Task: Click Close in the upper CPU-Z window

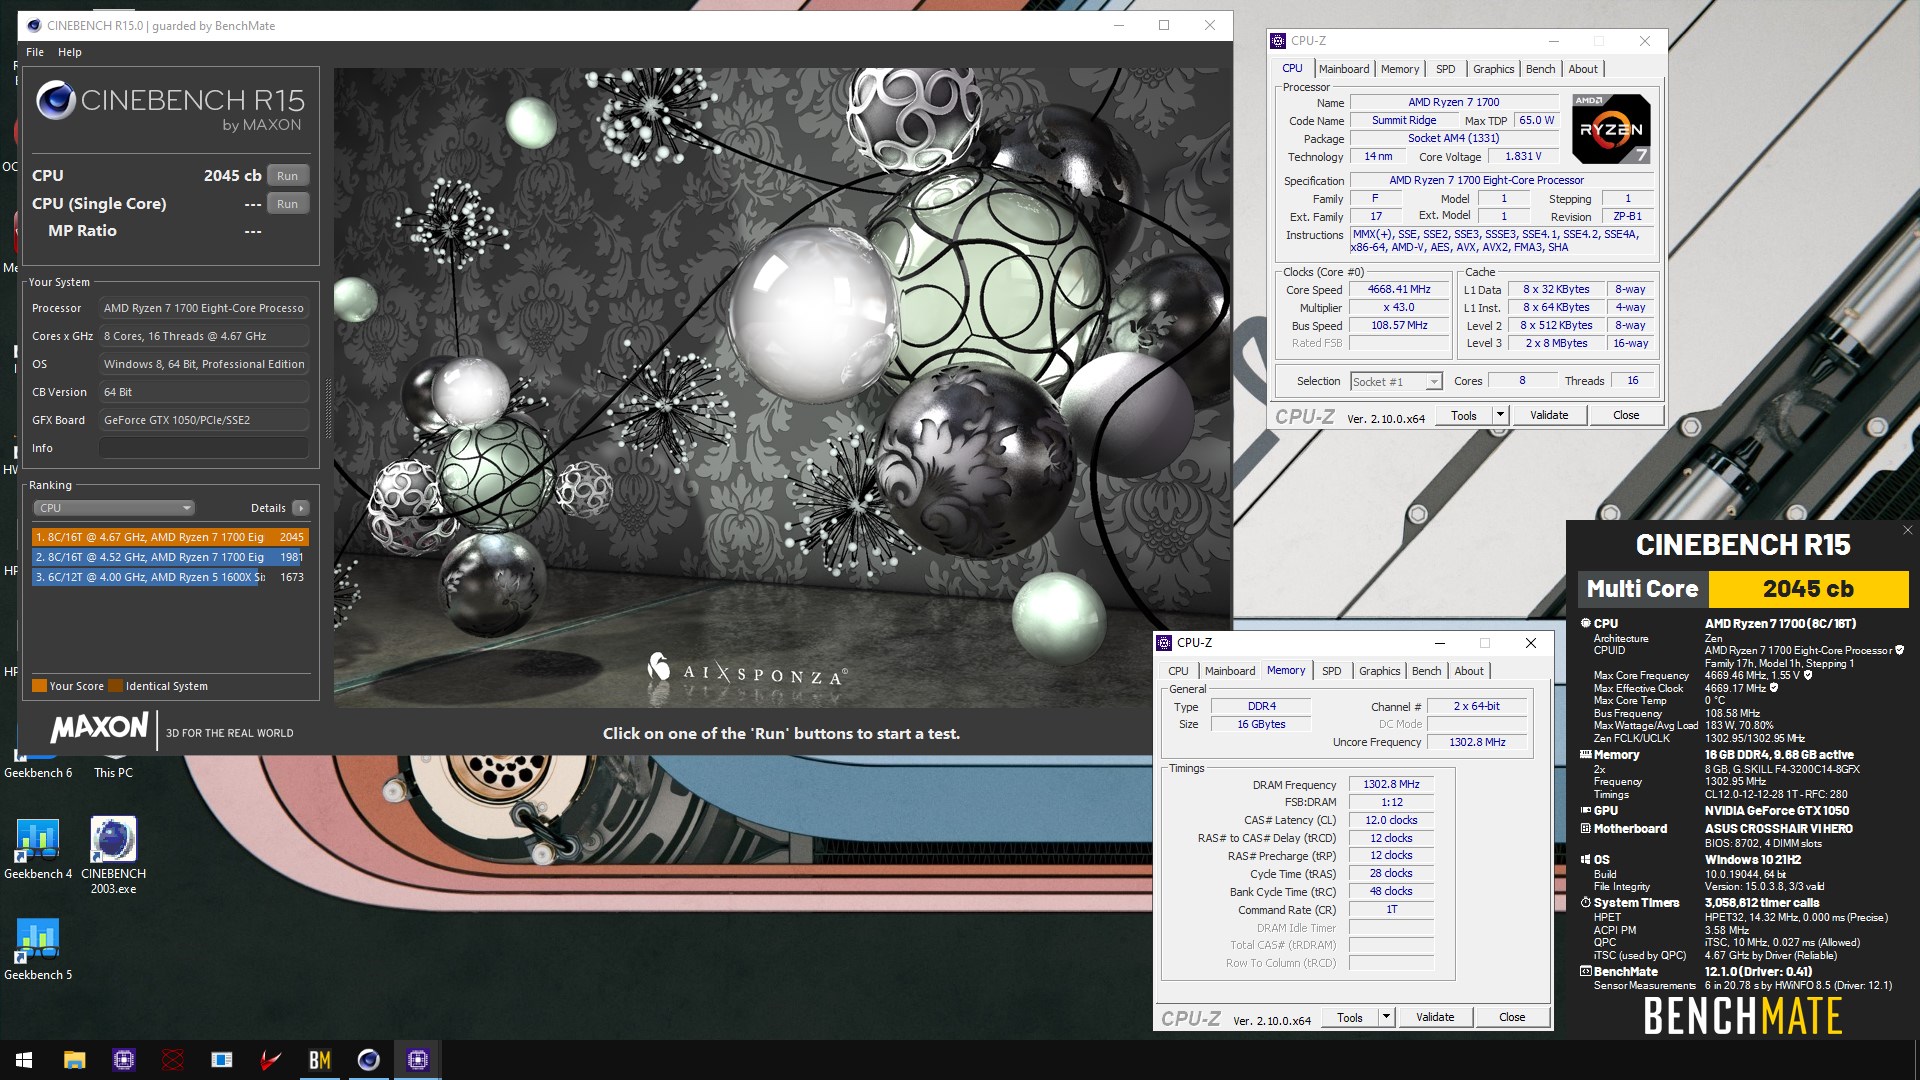Action: pos(1626,415)
